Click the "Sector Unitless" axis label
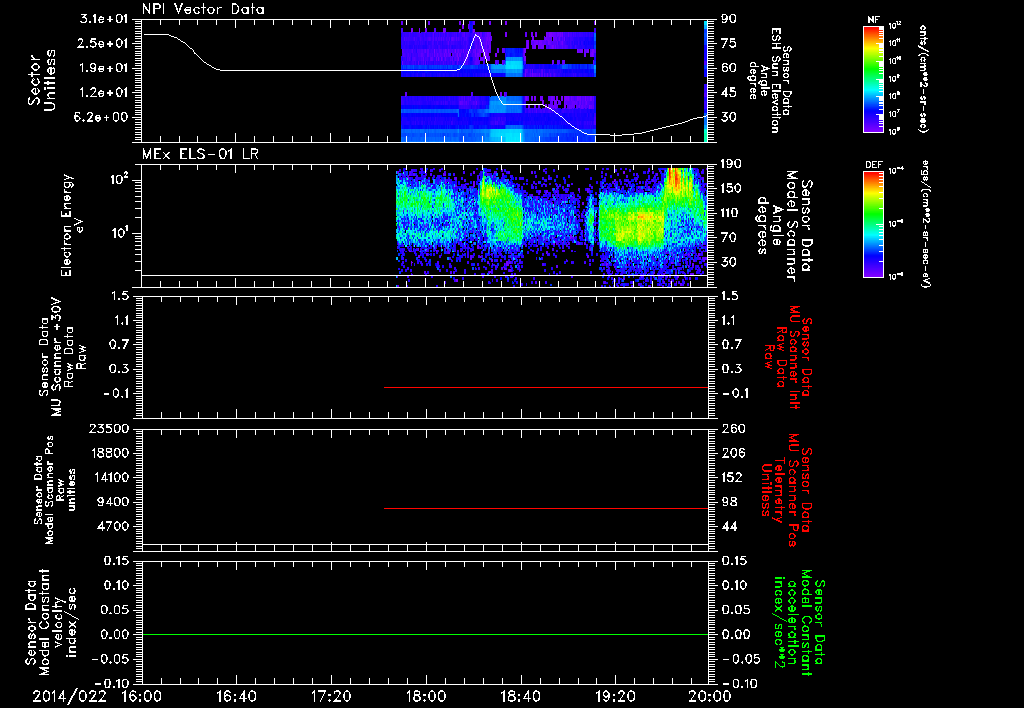The width and height of the screenshot is (1024, 708). point(42,80)
